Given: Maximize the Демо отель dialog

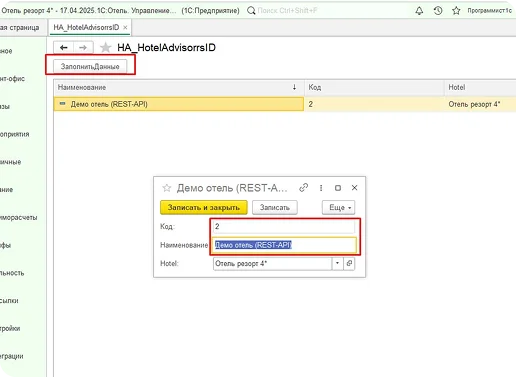Looking at the screenshot, I should coord(338,188).
